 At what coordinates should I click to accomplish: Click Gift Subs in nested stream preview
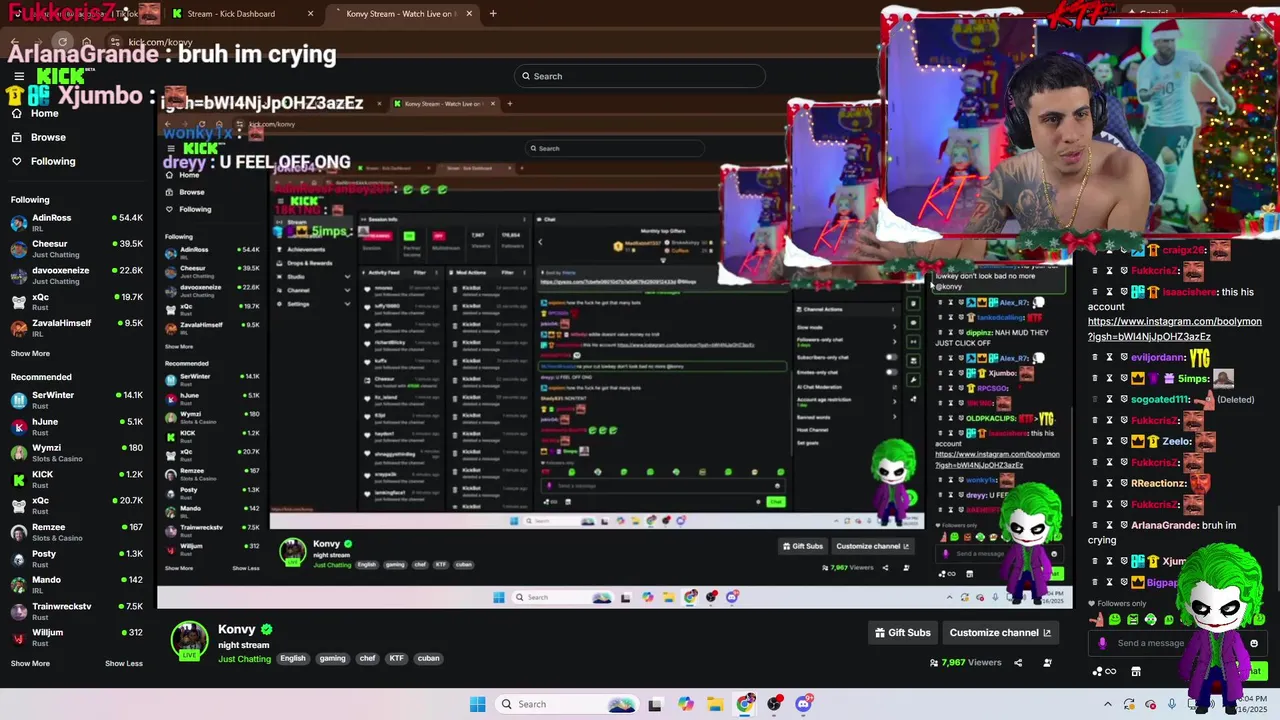coord(803,546)
